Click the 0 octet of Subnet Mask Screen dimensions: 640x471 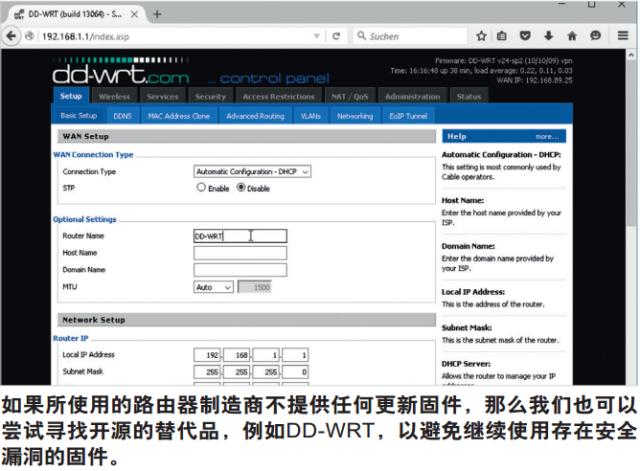(295, 372)
